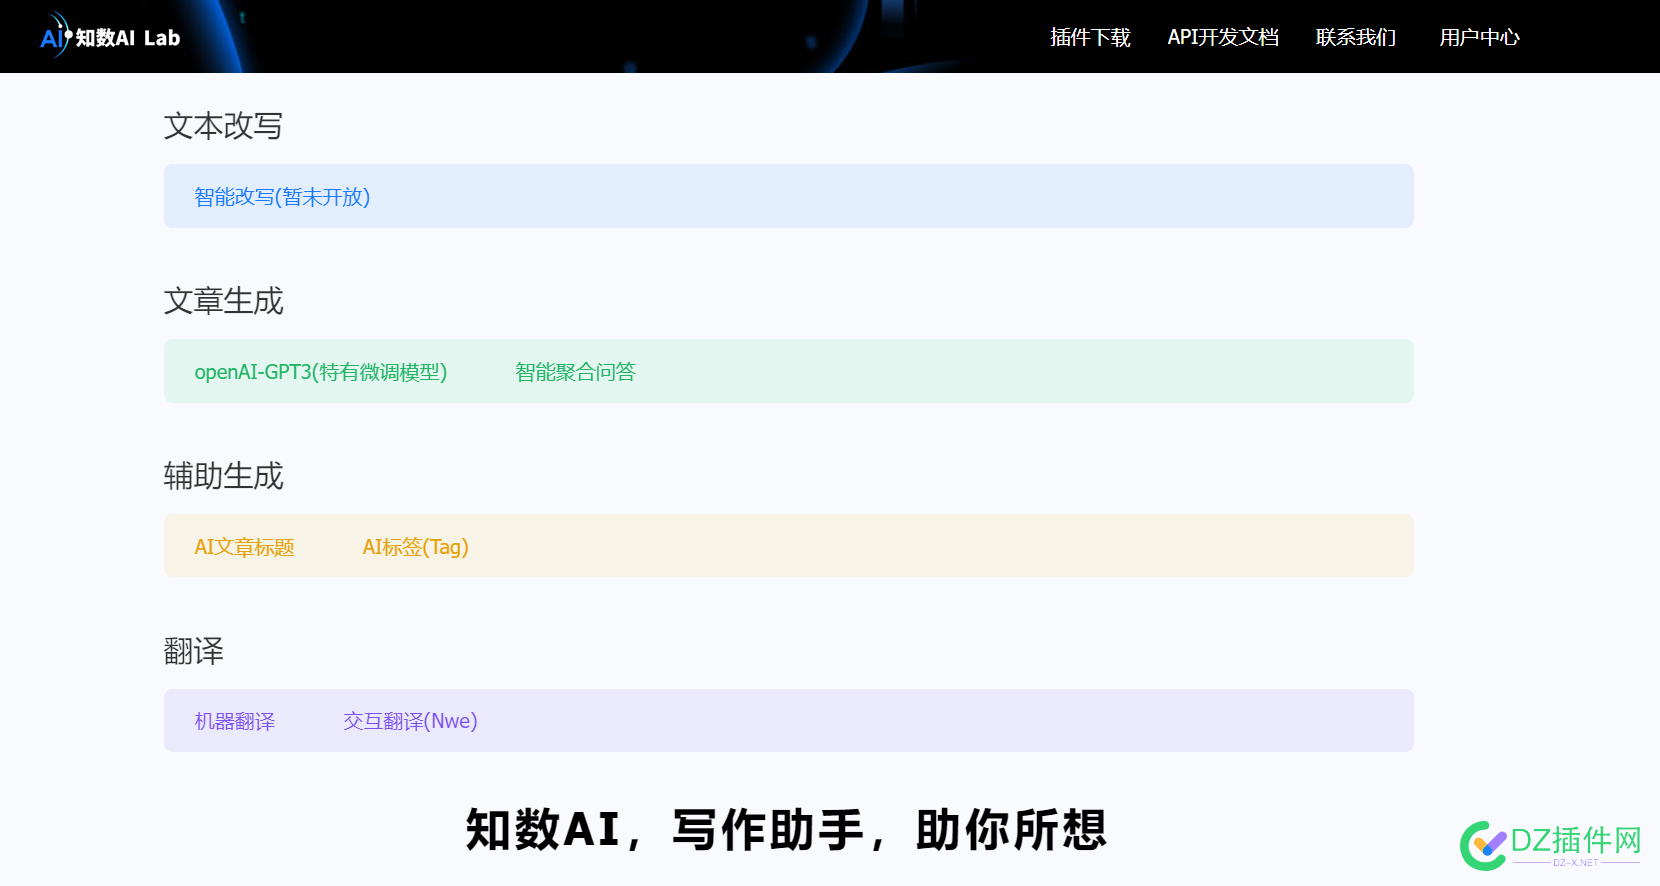Click the 辅助生成 section heading
The width and height of the screenshot is (1660, 886).
pos(223,476)
